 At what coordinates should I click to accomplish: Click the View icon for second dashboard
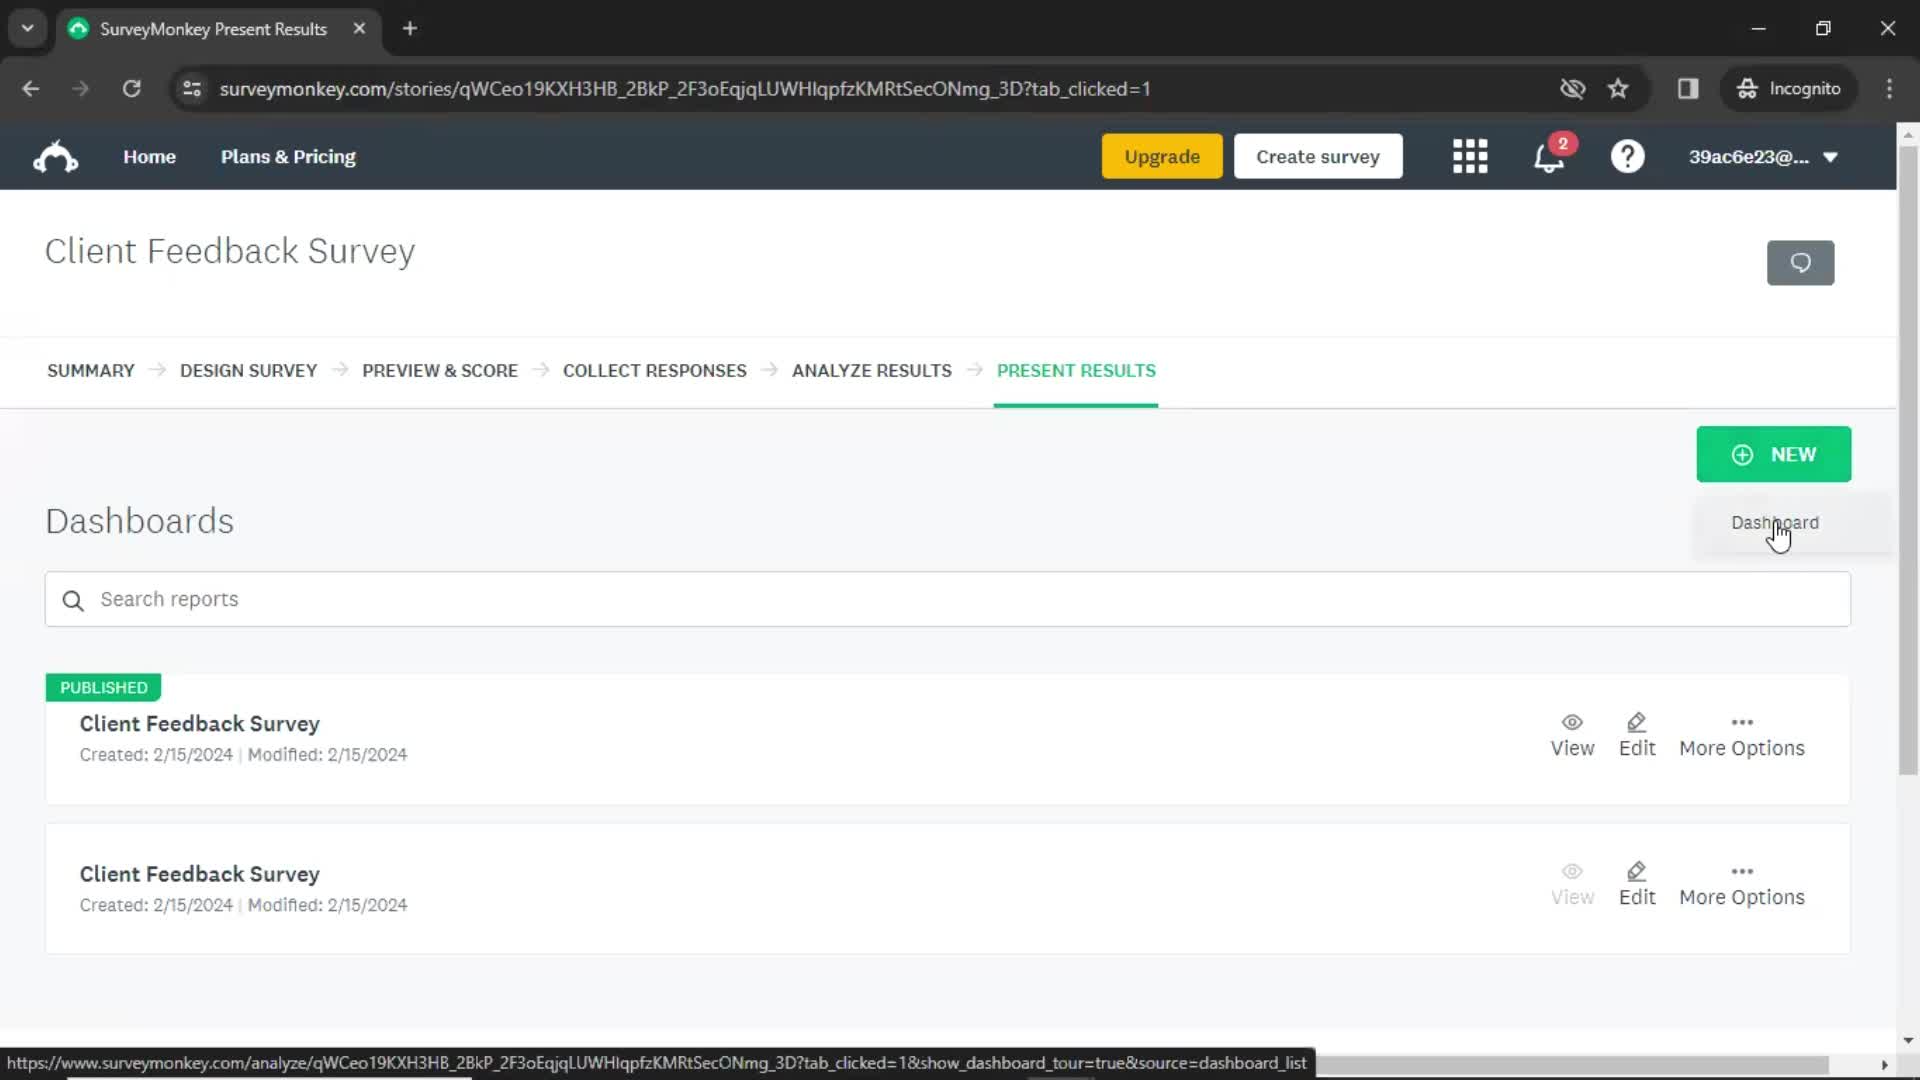1572,872
